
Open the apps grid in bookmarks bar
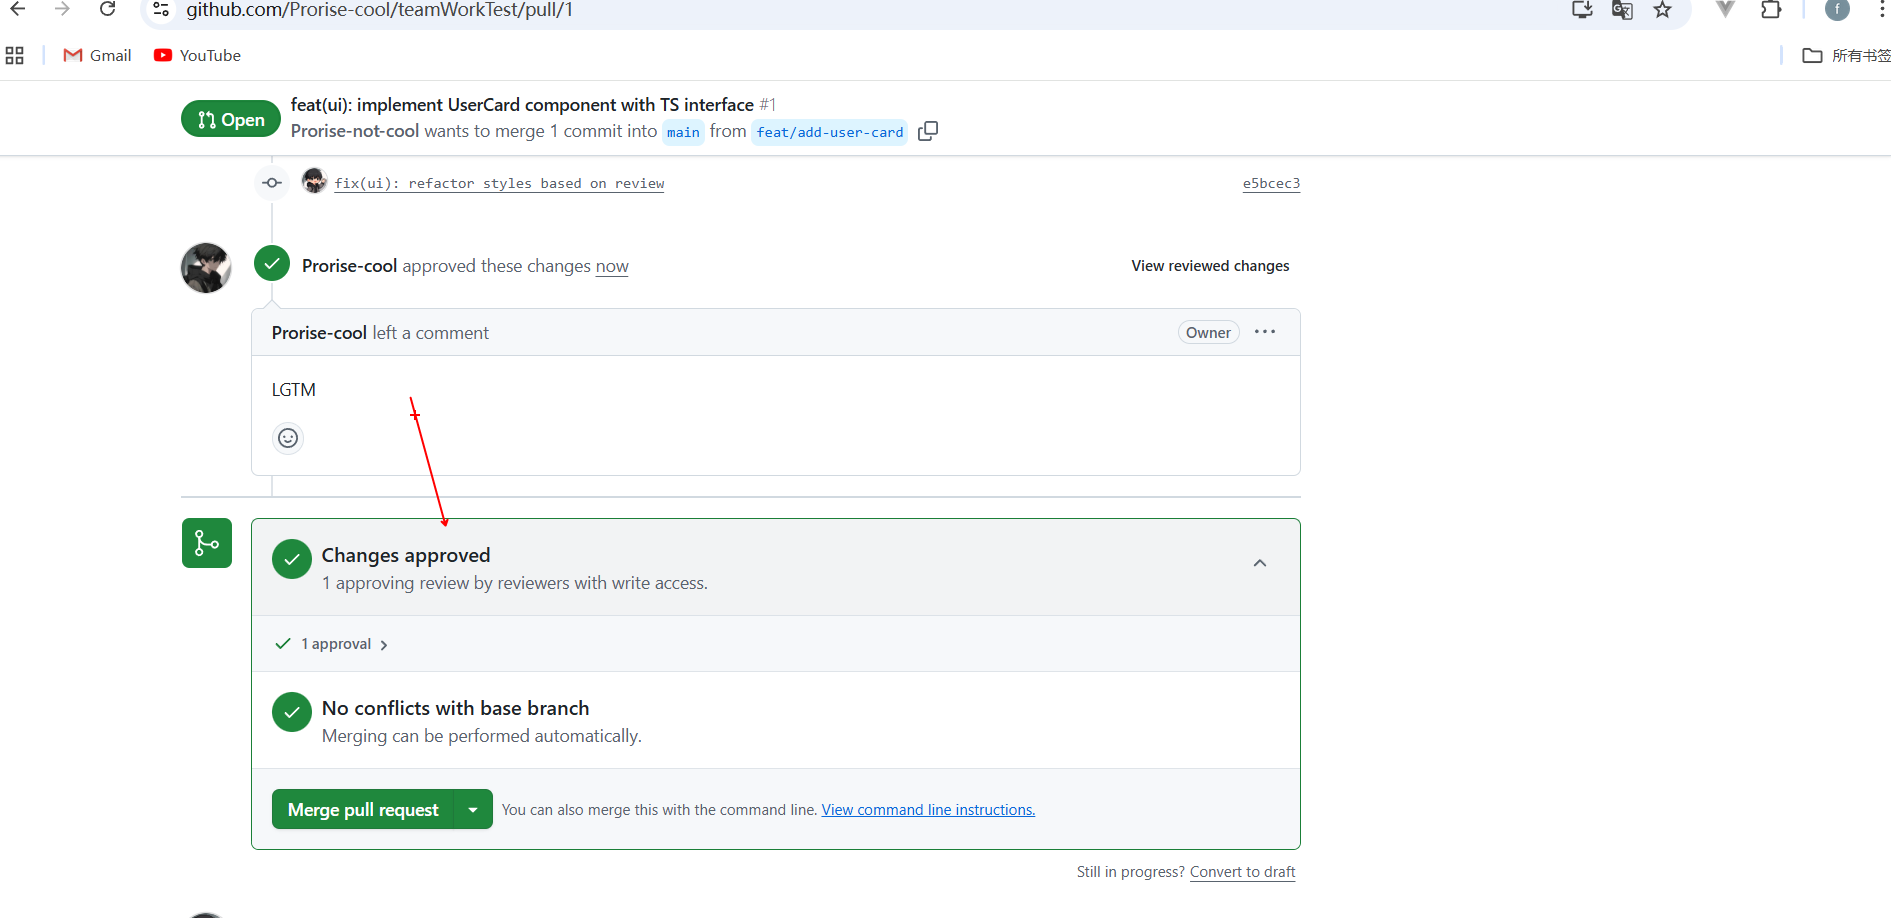15,56
